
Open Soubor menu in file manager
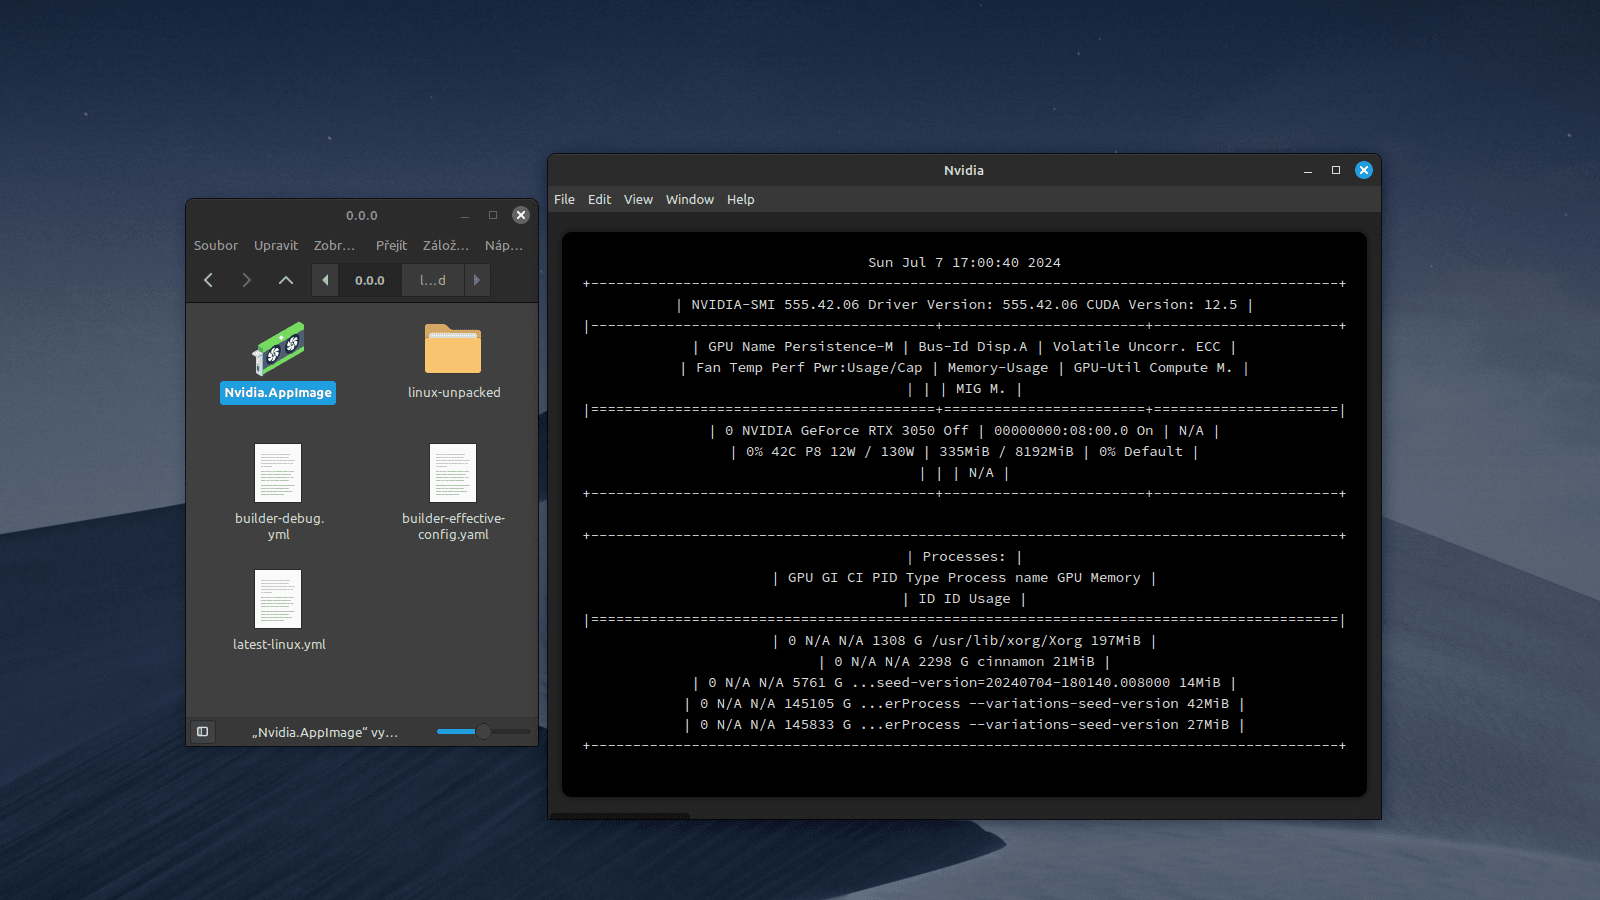click(x=216, y=245)
